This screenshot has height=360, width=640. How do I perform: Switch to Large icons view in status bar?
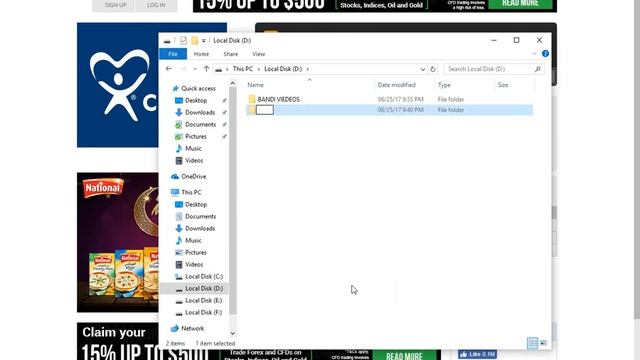click(x=543, y=343)
